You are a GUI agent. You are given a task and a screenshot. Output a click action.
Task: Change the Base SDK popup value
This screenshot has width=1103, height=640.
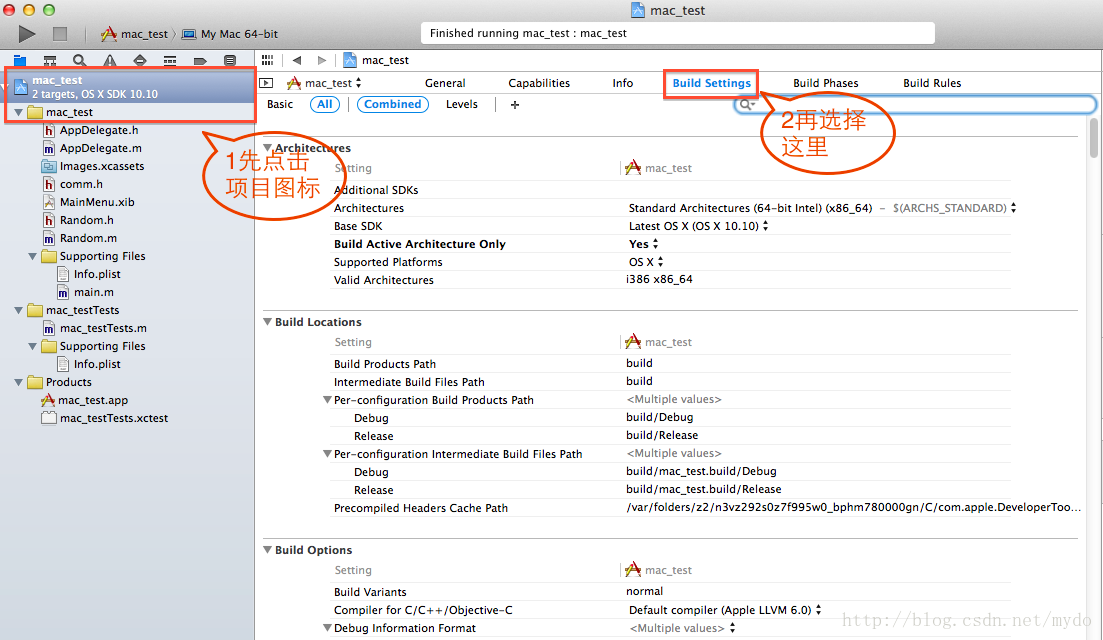(698, 226)
